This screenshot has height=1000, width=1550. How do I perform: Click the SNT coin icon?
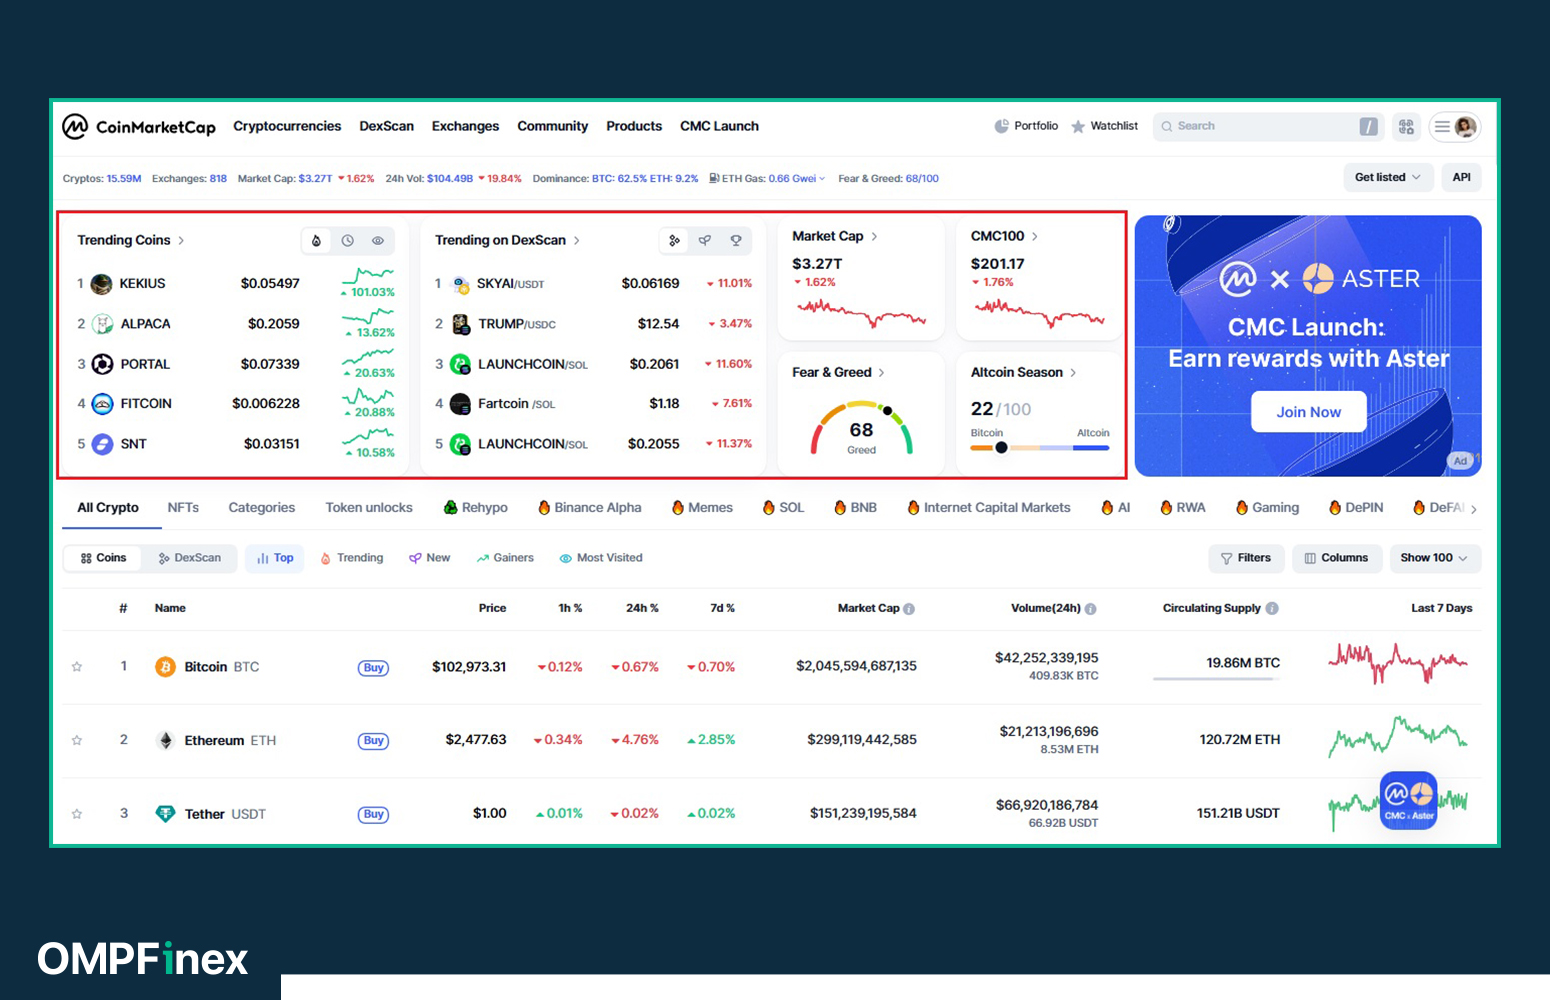point(102,444)
